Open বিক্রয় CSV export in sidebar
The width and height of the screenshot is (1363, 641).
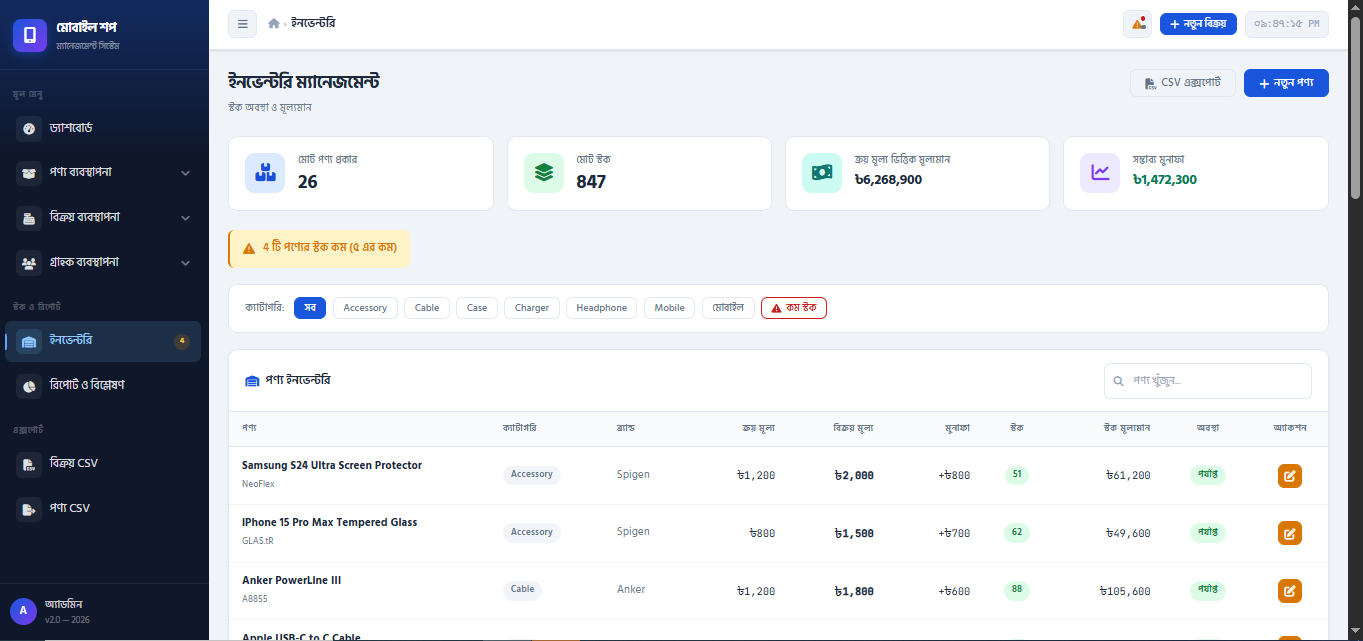103,464
